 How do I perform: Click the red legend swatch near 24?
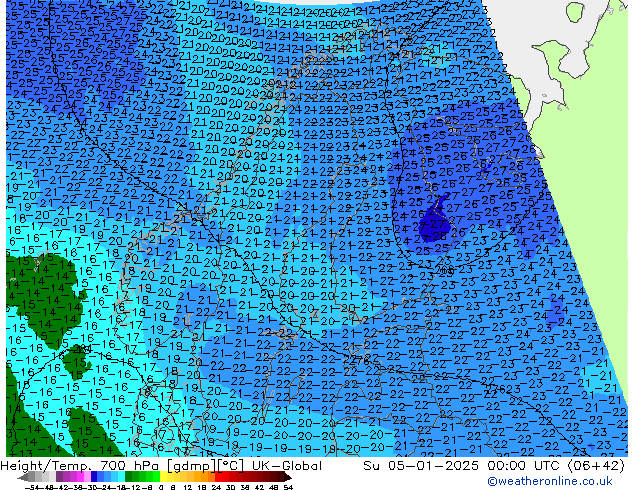tap(218, 477)
